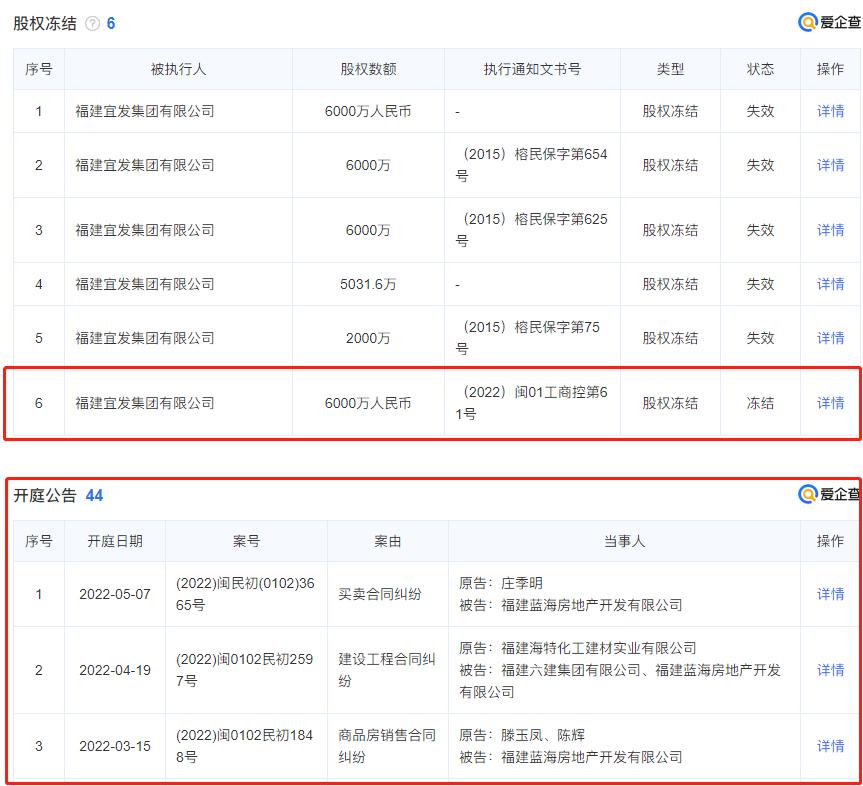
Task: Click the blue count 6 next to 股权冻结
Action: click(x=111, y=23)
